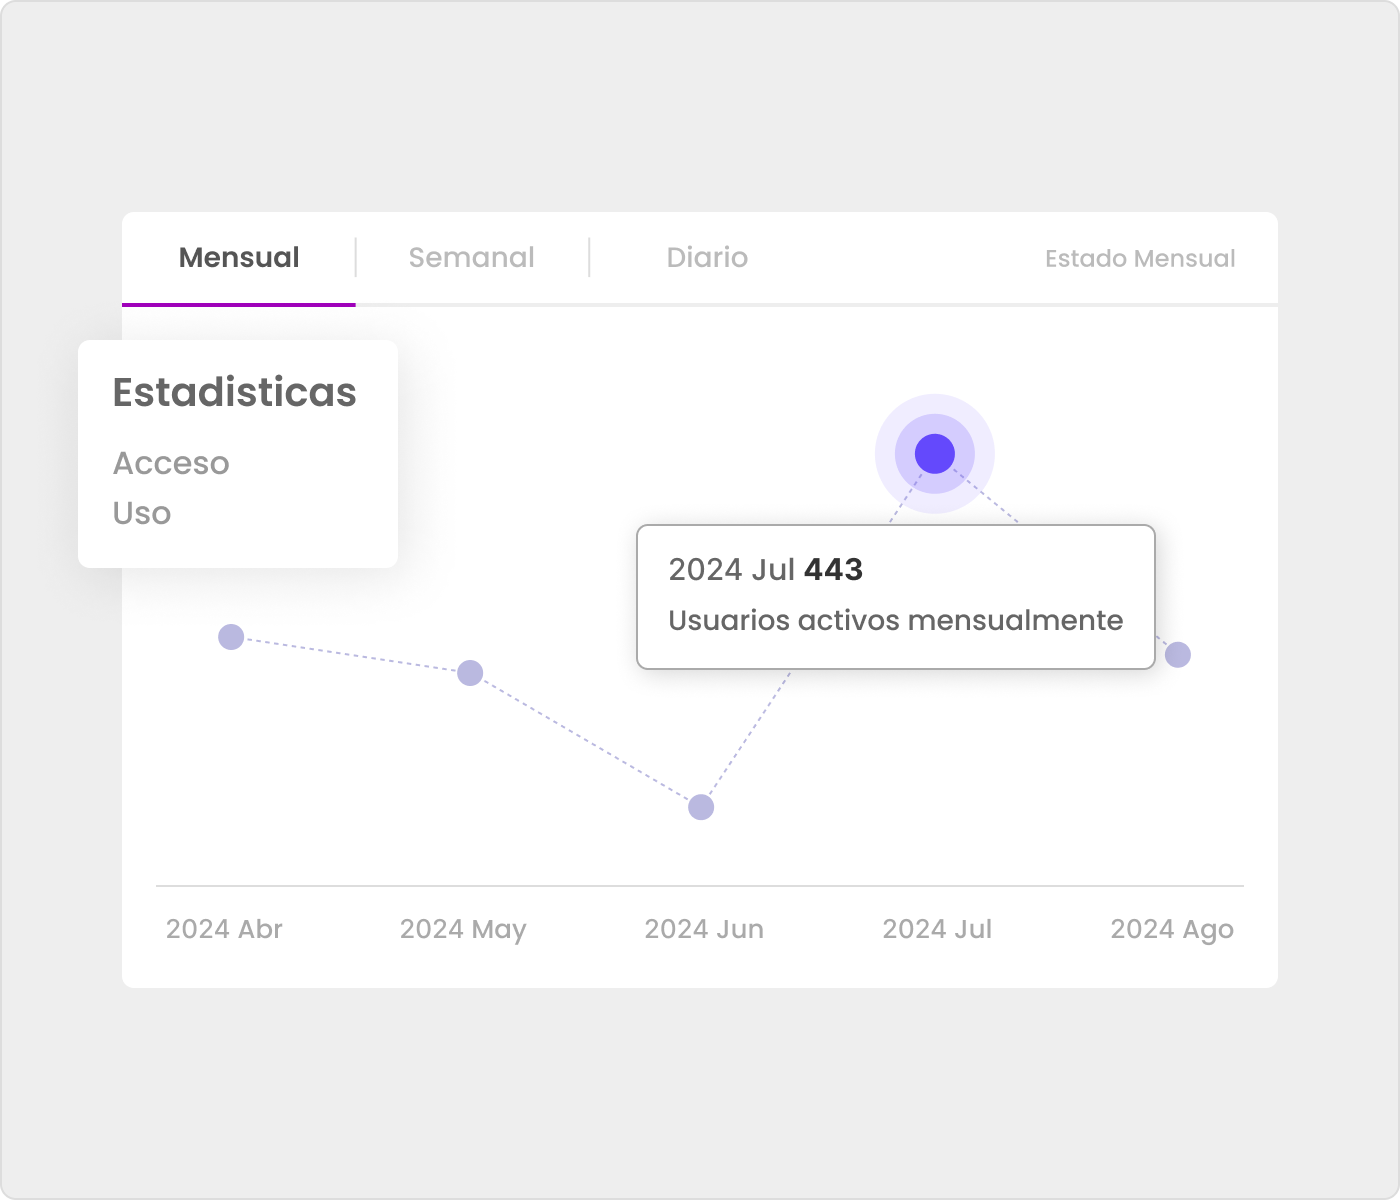Choose Acceso in the Estadisticas panel
Image resolution: width=1400 pixels, height=1200 pixels.
pos(171,463)
